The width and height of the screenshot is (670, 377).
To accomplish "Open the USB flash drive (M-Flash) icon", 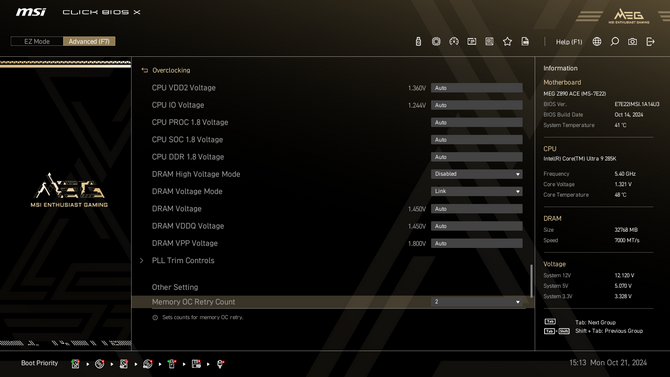I will pos(418,41).
